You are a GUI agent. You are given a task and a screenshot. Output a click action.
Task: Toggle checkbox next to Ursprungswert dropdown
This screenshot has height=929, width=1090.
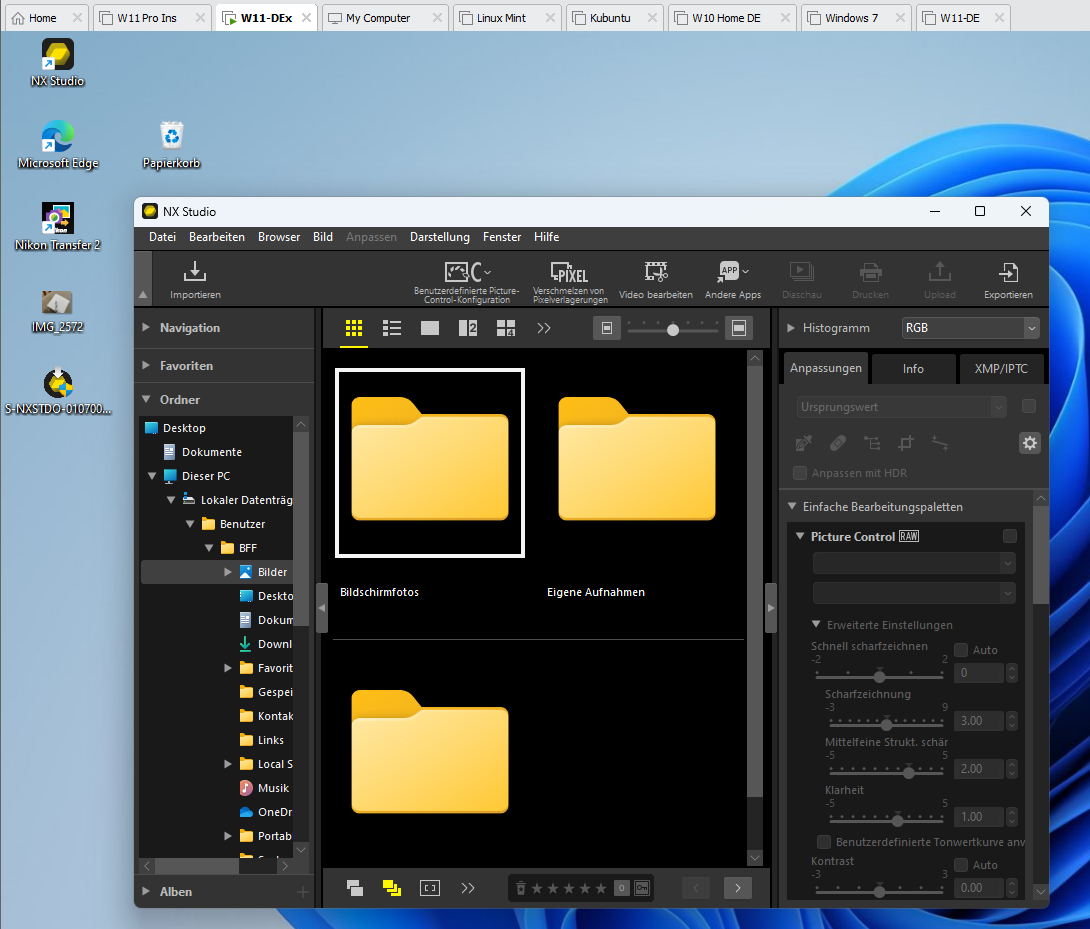pos(1029,406)
